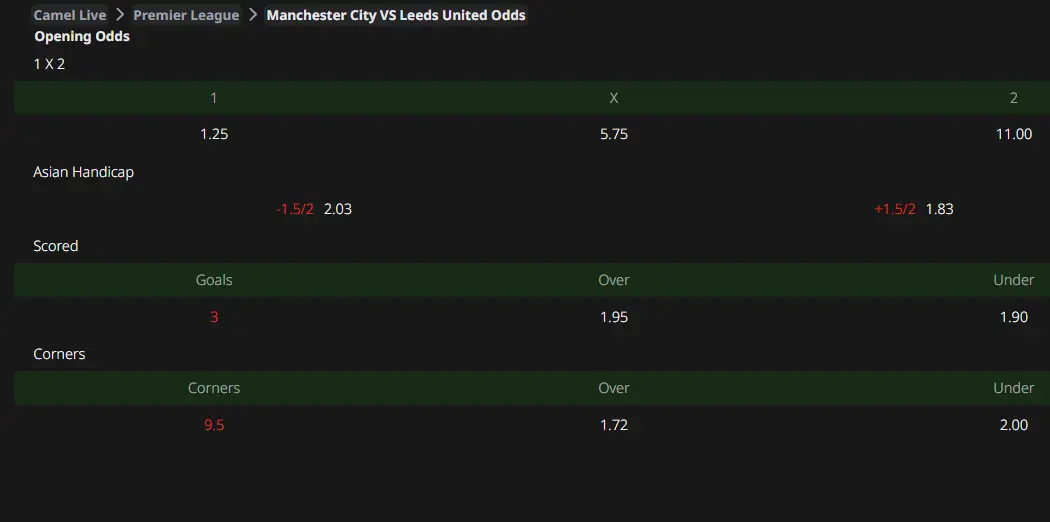Choose the goals Over odds 1.95
The width and height of the screenshot is (1050, 522).
(x=614, y=317)
